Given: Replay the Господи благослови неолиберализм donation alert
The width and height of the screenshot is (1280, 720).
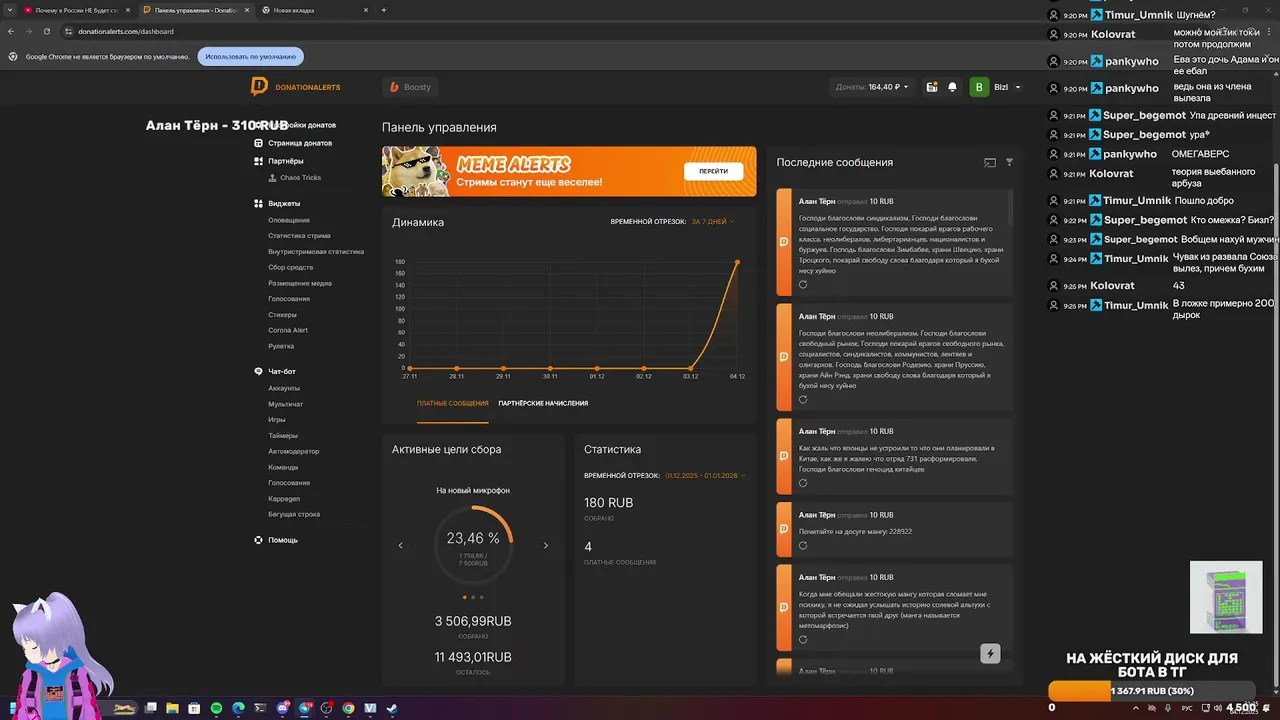Looking at the screenshot, I should 803,400.
